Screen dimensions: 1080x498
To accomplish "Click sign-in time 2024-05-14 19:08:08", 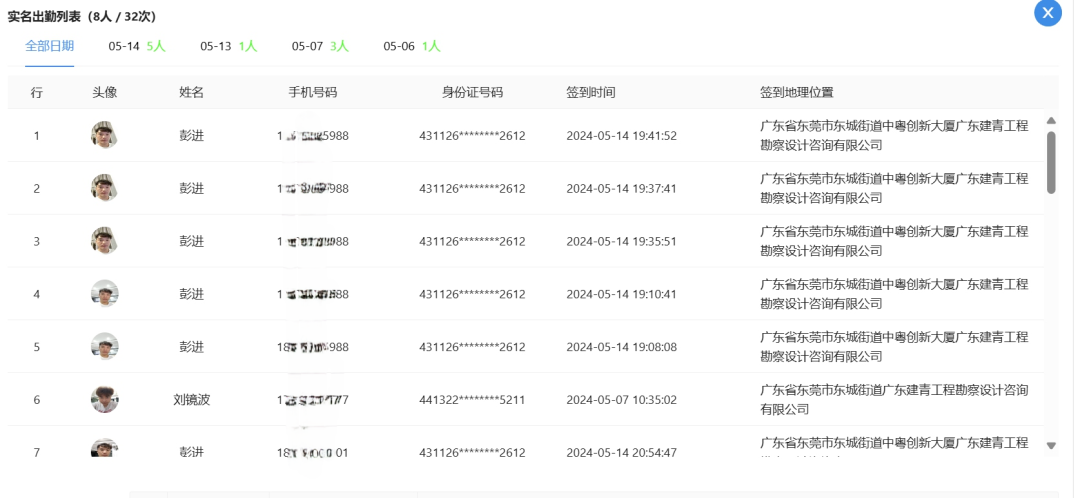I will point(621,347).
